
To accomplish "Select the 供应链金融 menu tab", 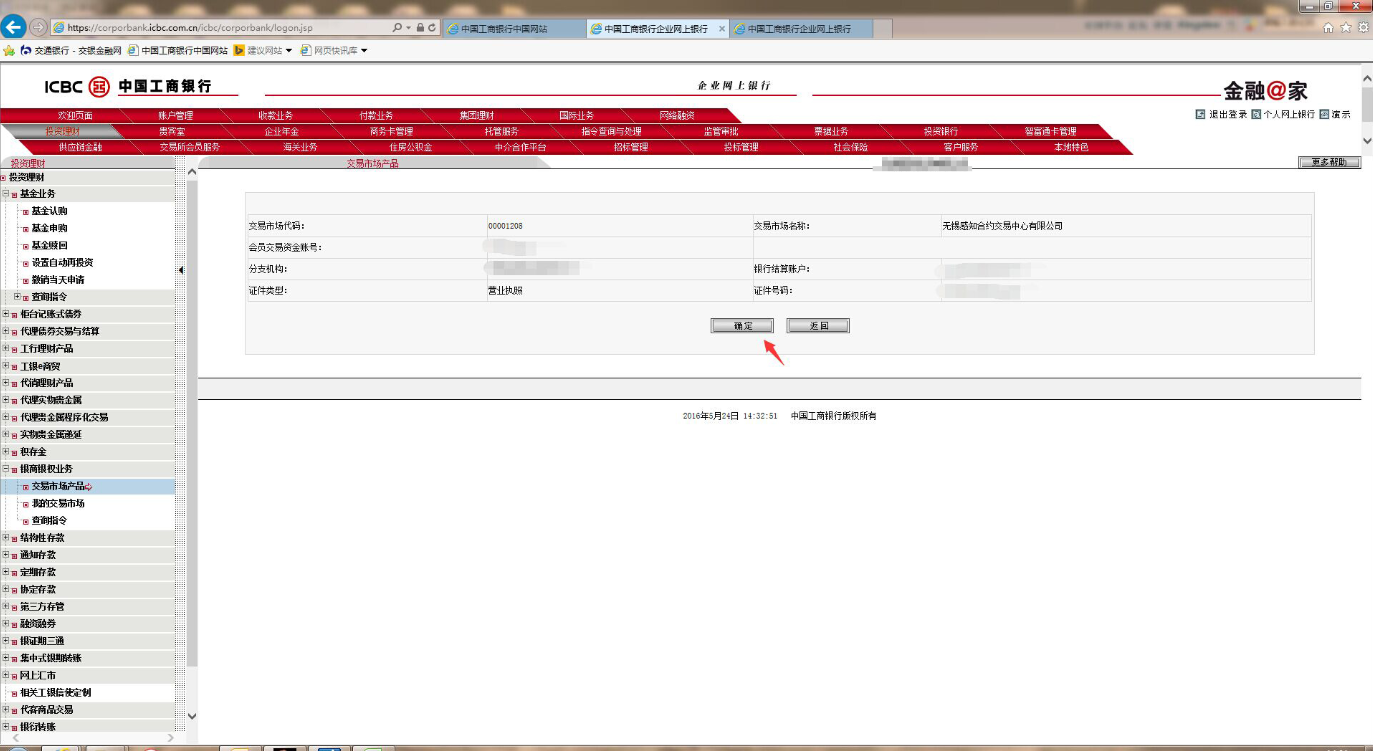I will (80, 147).
